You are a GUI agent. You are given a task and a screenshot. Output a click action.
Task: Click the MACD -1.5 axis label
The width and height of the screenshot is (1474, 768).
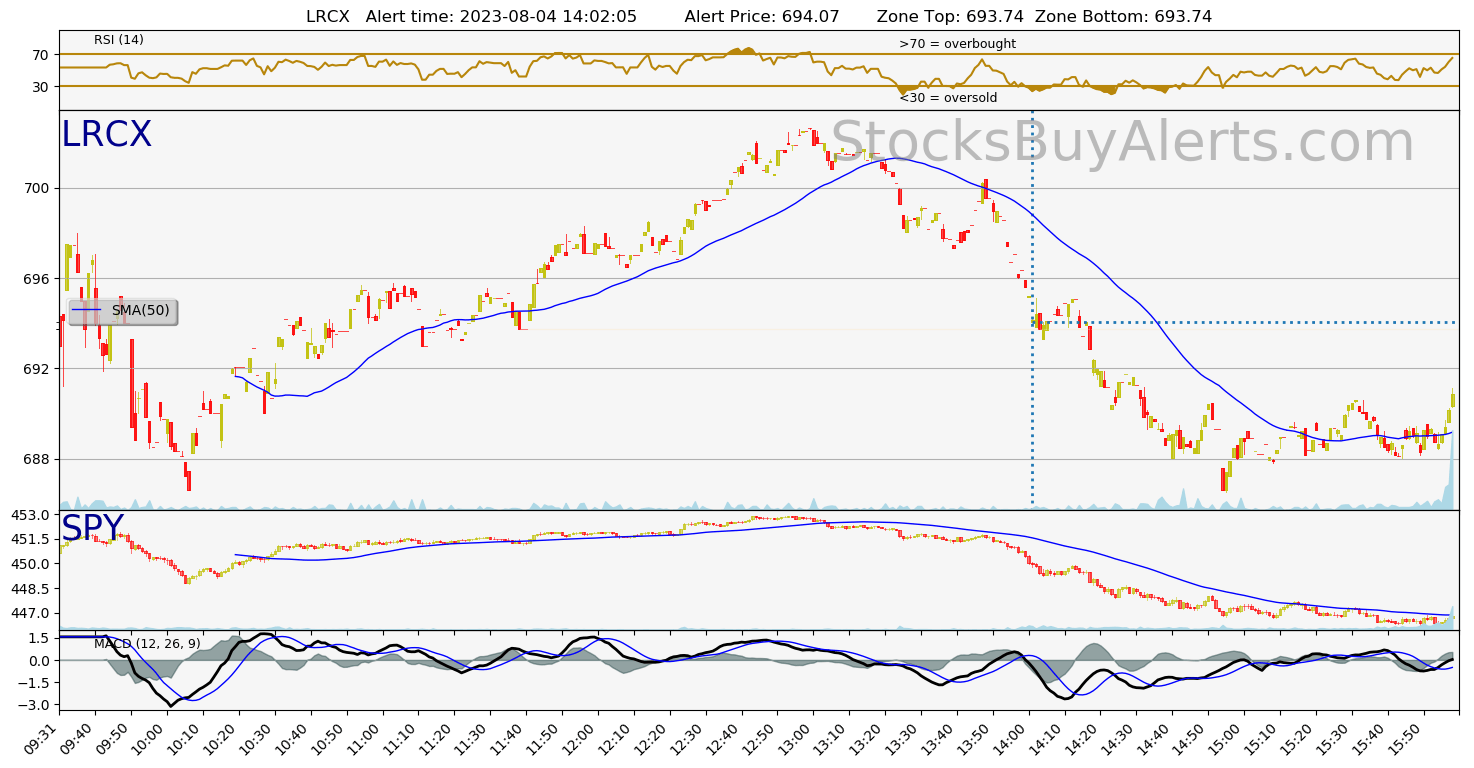(35, 683)
